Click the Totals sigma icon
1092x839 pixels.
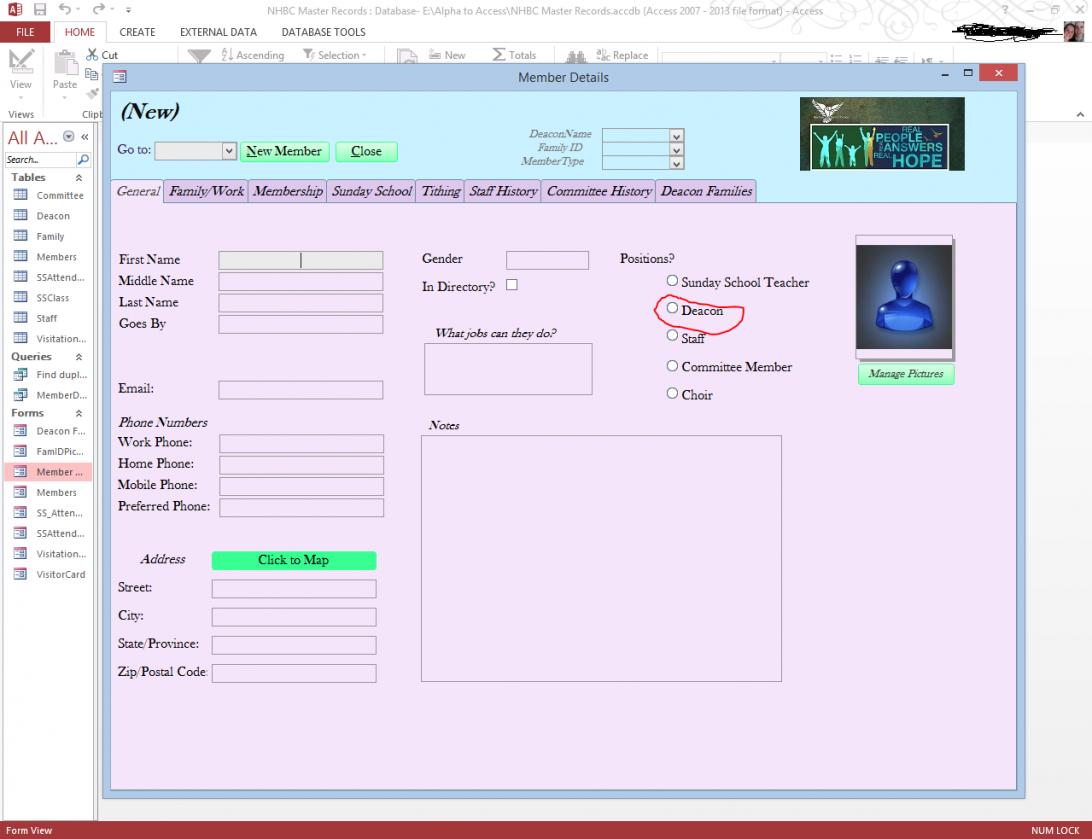(499, 55)
